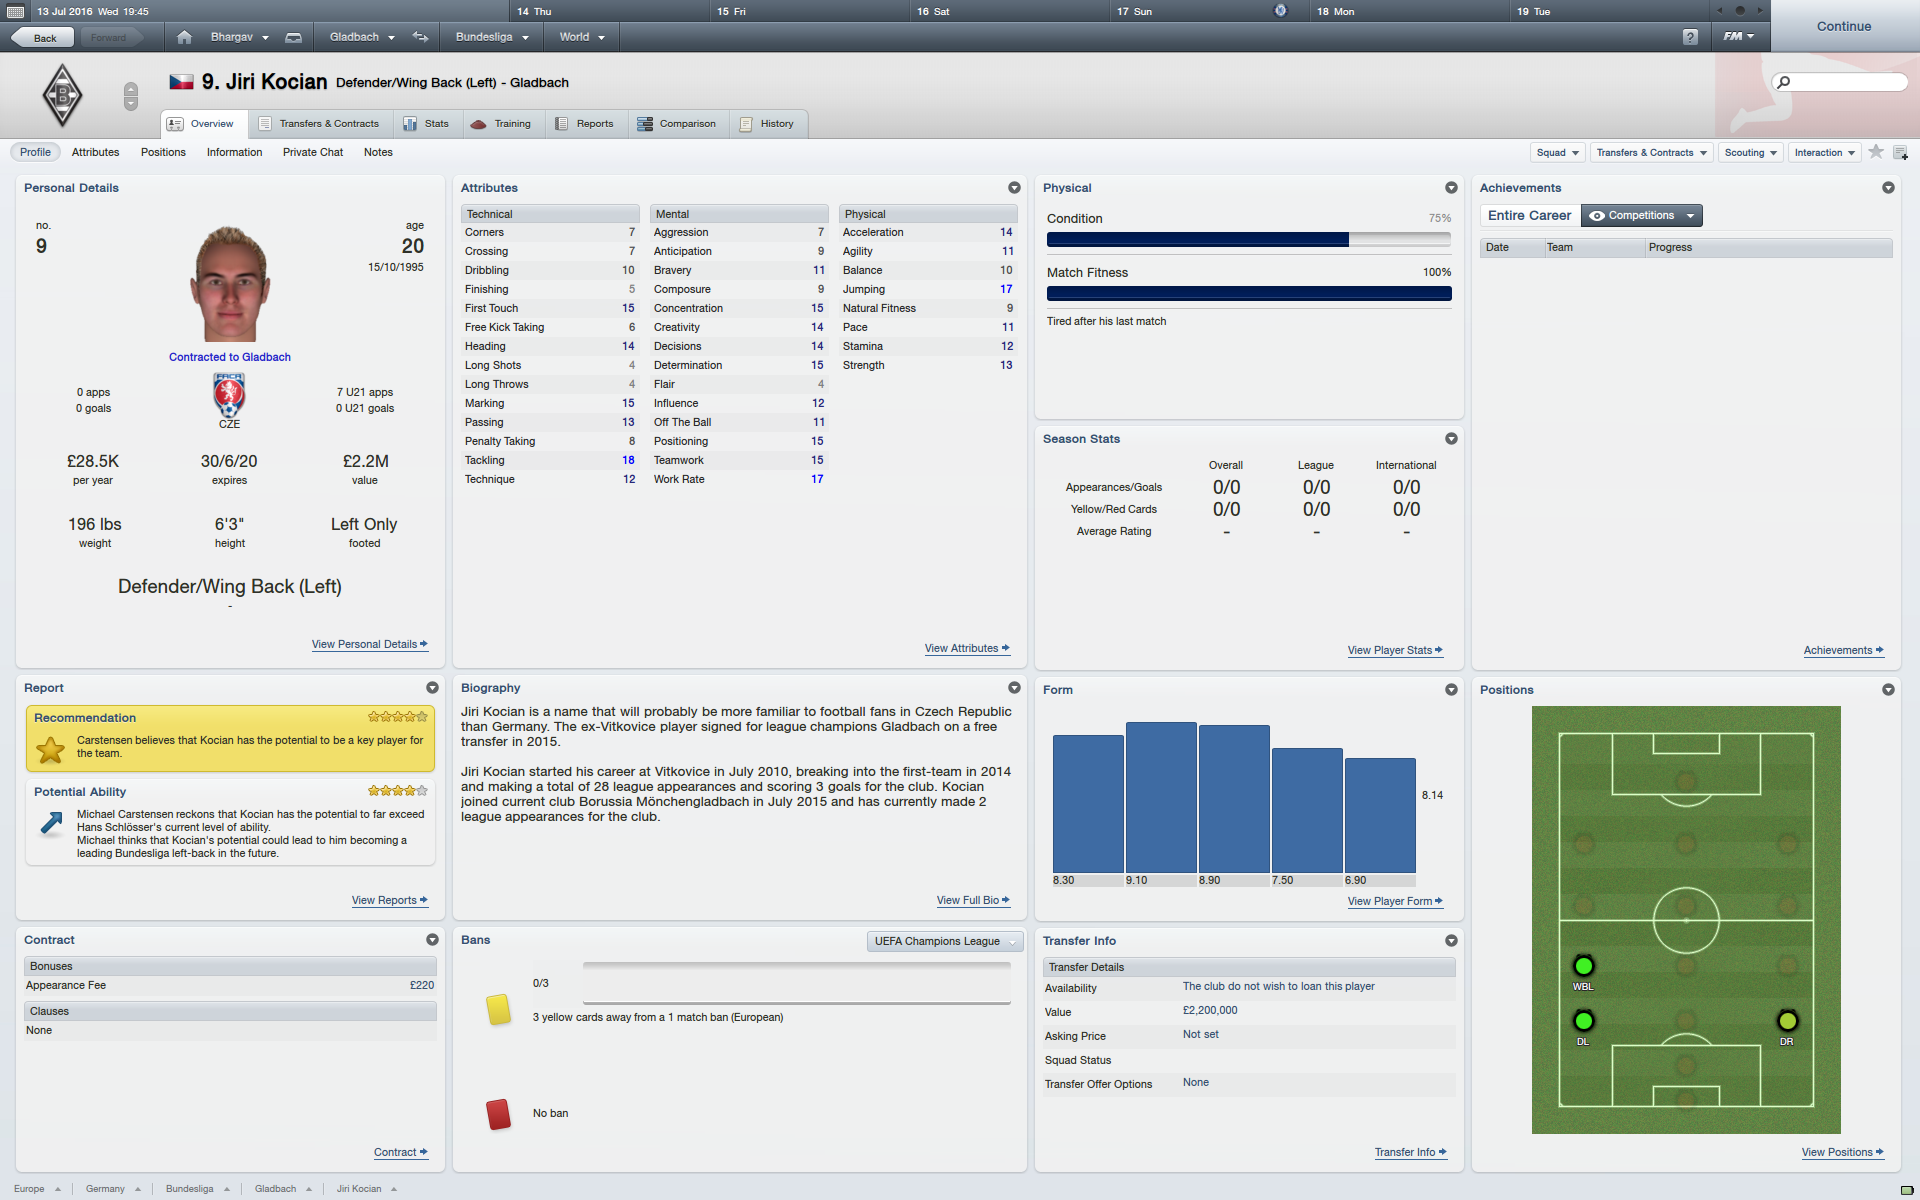Open the Squad dropdown
Viewport: 1920px width, 1200px height.
[1558, 152]
